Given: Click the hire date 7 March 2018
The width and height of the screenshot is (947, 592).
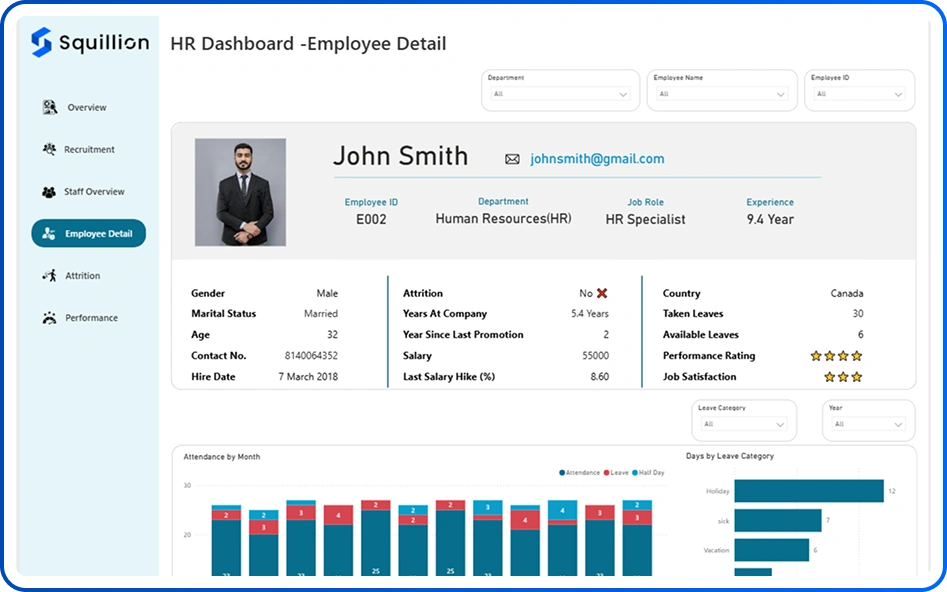Looking at the screenshot, I should [x=308, y=376].
